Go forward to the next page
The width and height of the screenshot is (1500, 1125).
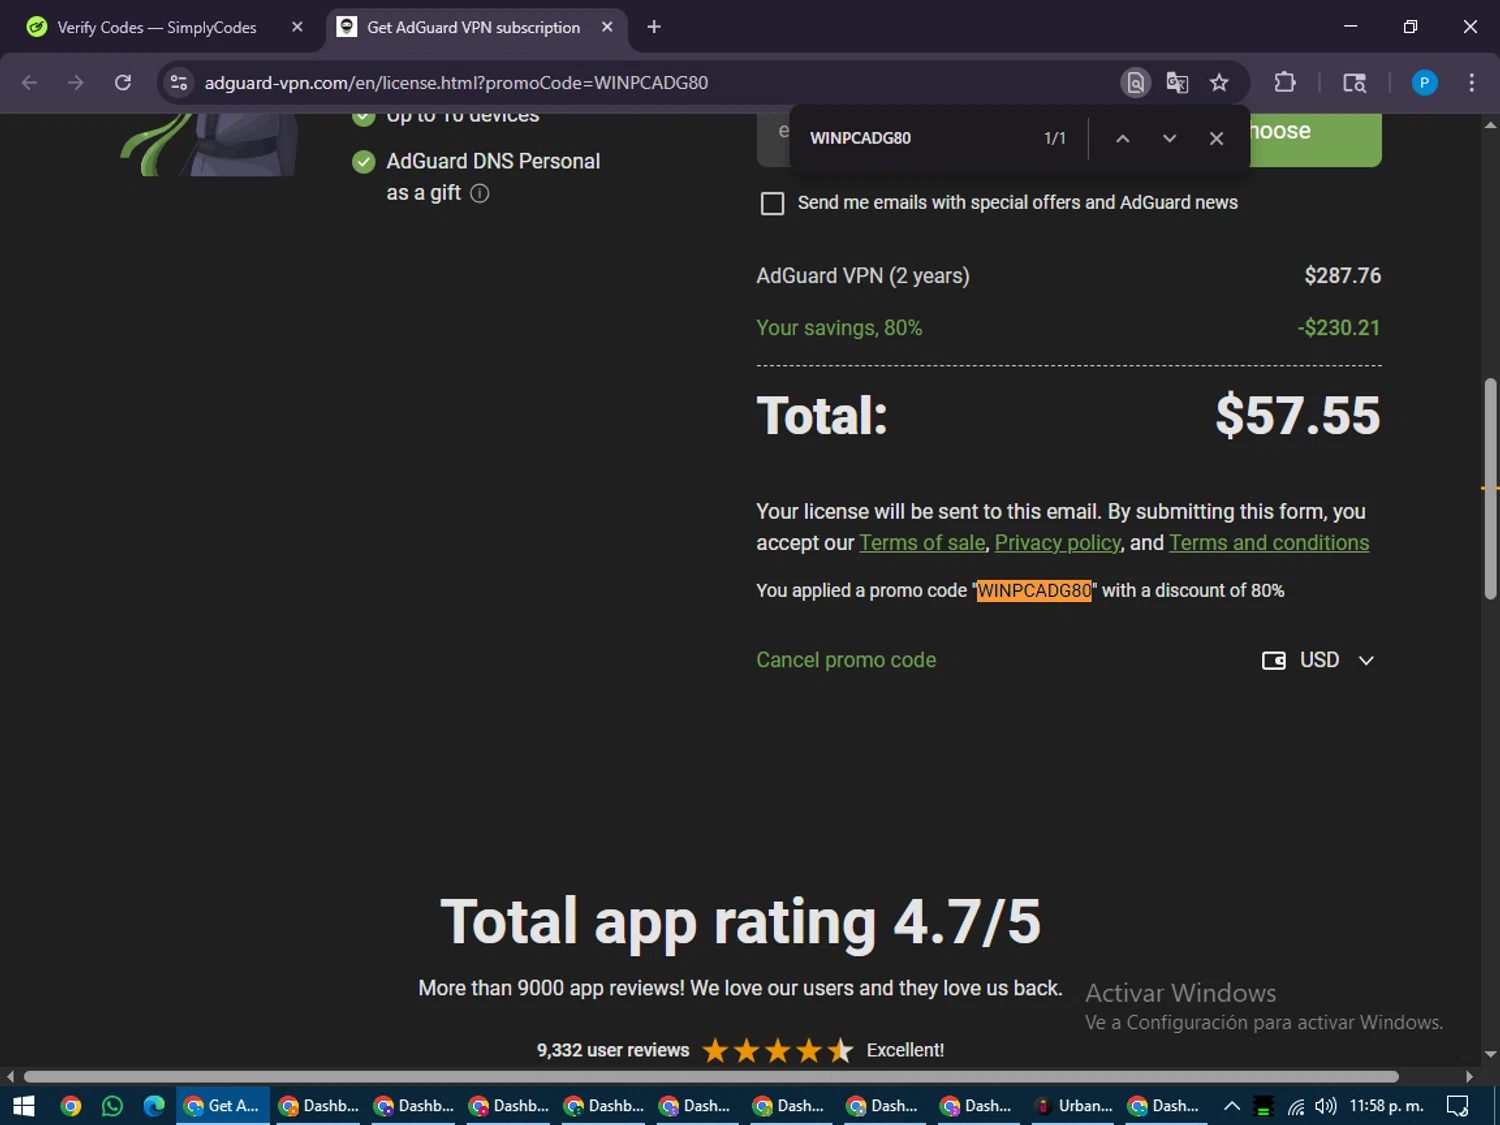(x=76, y=82)
